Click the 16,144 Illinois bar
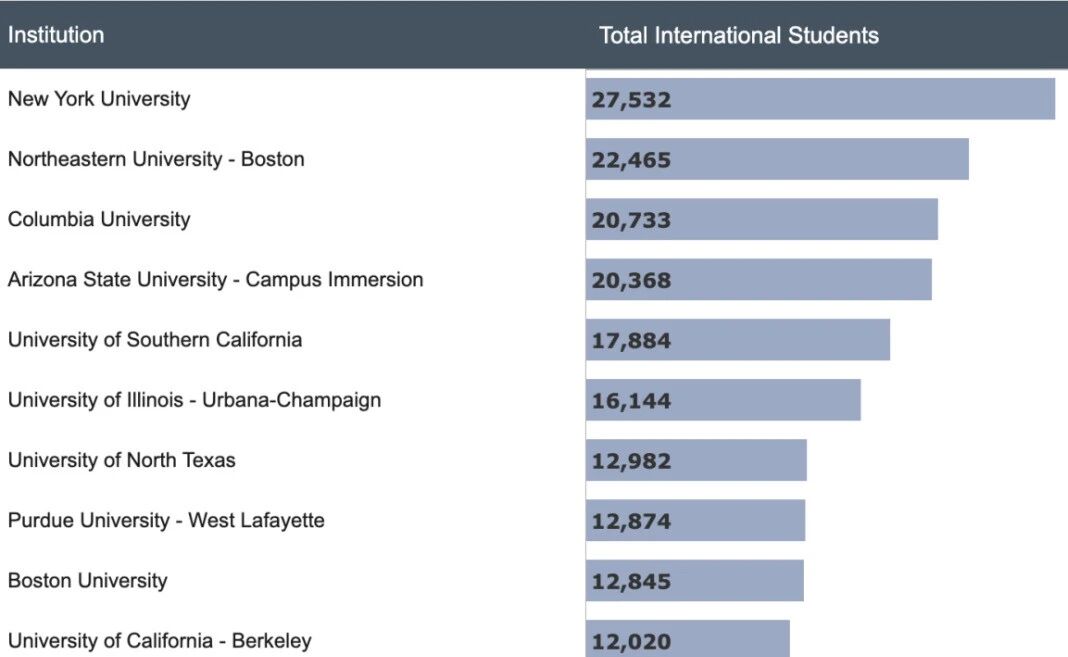The height and width of the screenshot is (657, 1068). pos(723,400)
